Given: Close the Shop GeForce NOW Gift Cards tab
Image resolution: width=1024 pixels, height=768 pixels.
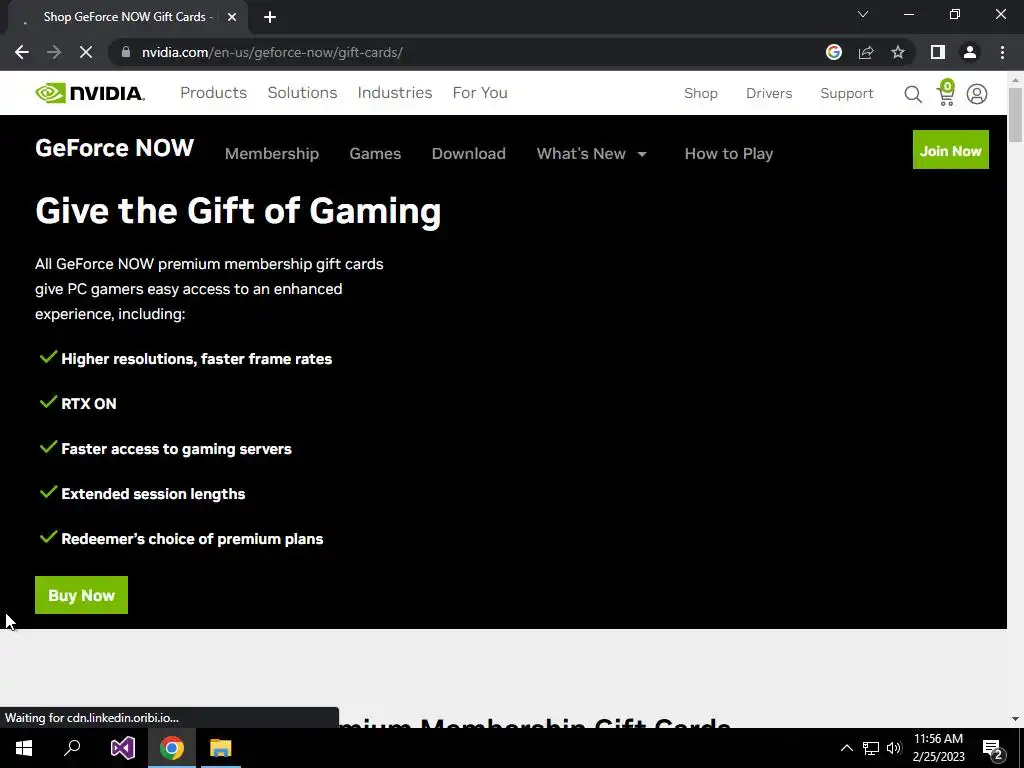Looking at the screenshot, I should click(x=232, y=17).
